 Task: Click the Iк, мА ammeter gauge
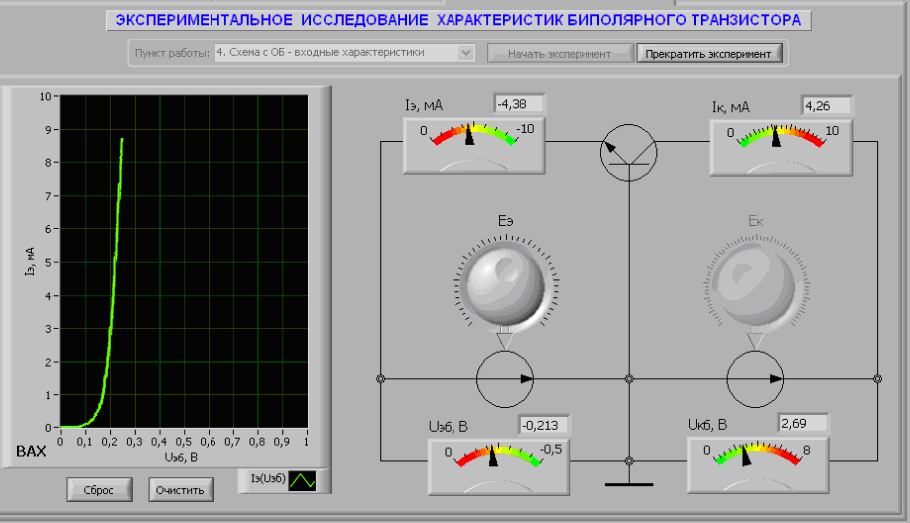(780, 144)
